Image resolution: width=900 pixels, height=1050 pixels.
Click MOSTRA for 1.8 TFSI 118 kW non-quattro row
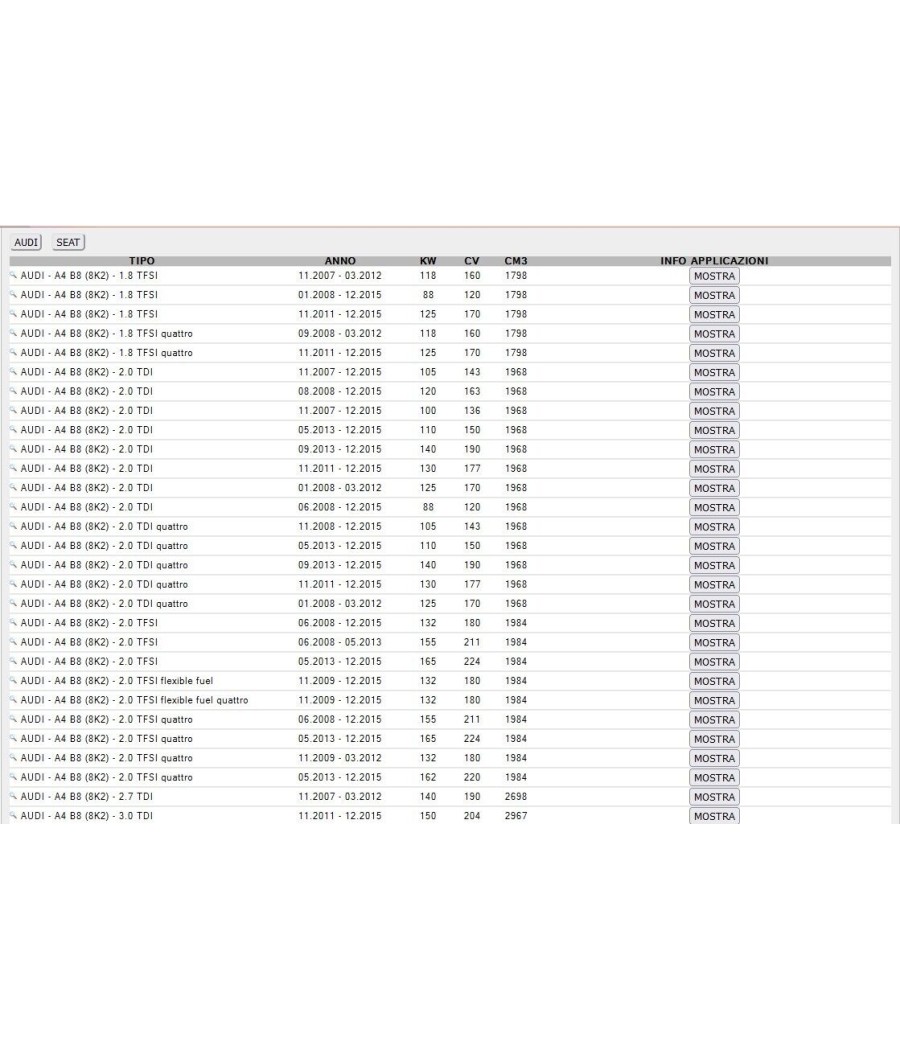715,276
